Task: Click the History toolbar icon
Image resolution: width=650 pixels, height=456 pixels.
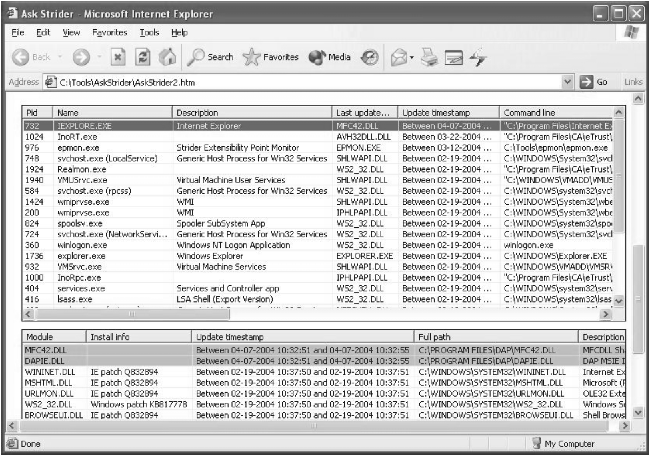Action: 369,57
